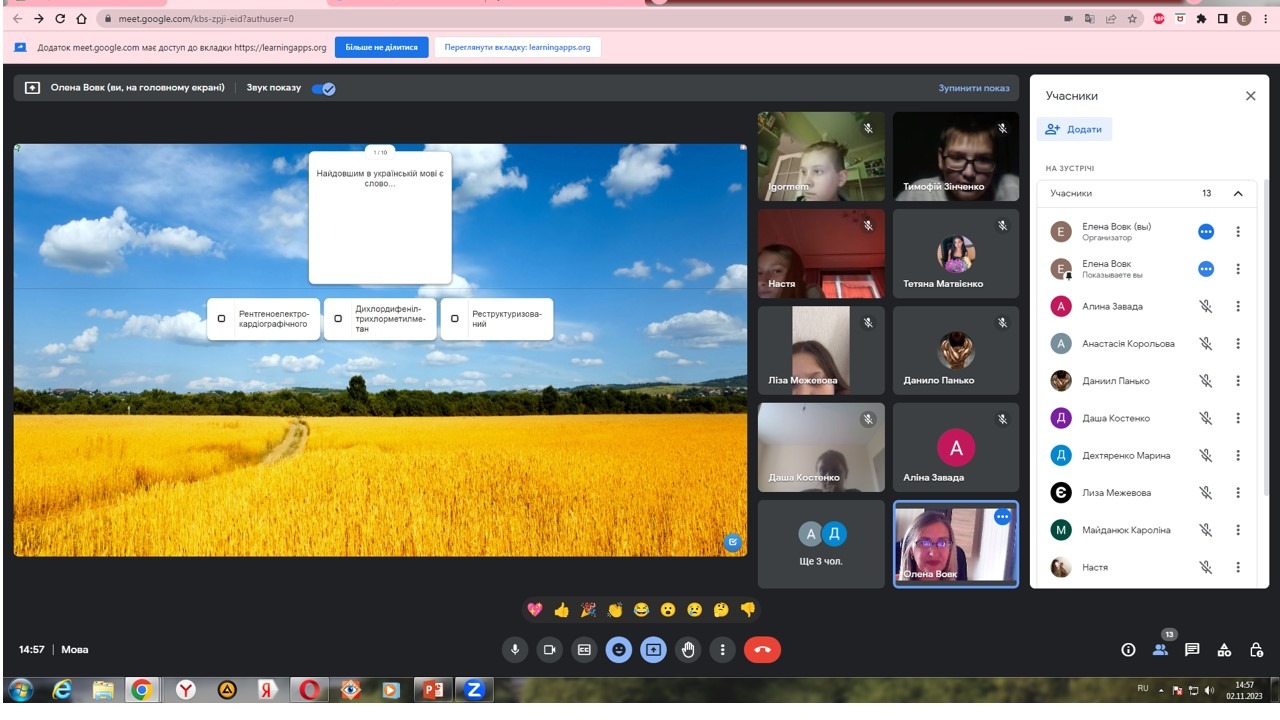Send the thumbs up emoji reaction

561,610
